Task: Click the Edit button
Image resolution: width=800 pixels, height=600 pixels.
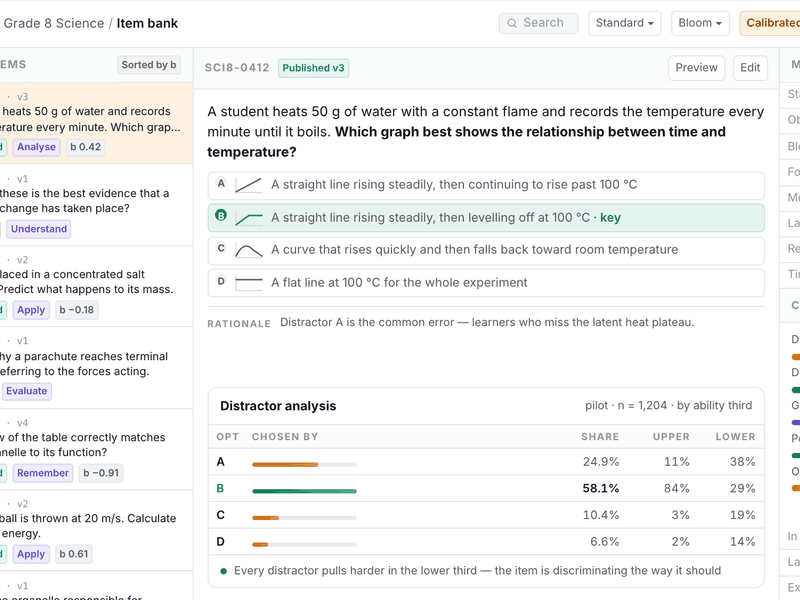Action: click(750, 68)
